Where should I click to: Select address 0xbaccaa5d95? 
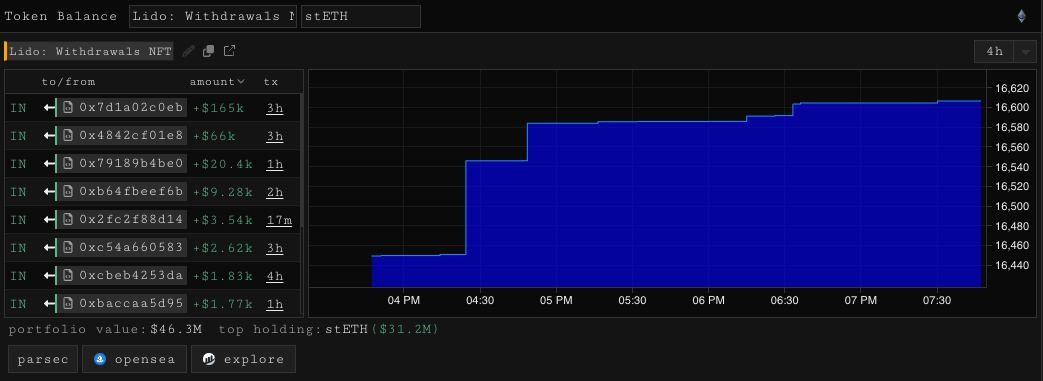[131, 303]
